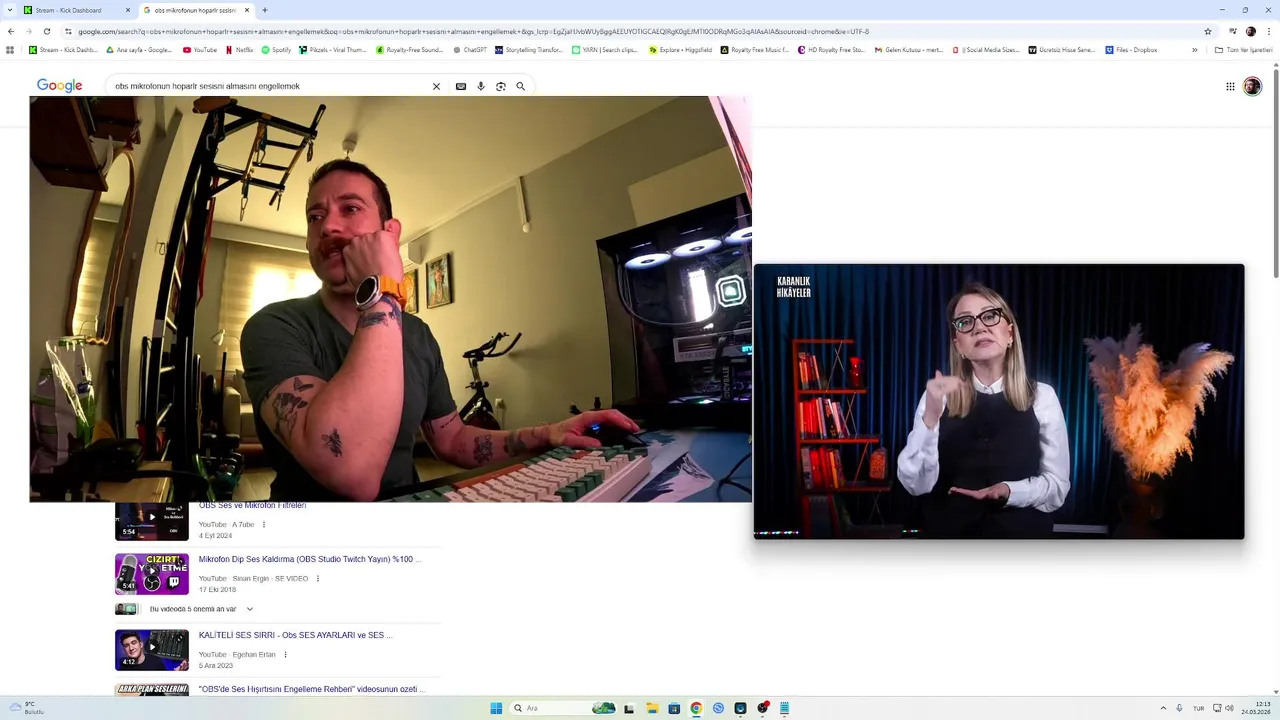Open the clock and date in taskbar

point(1256,708)
